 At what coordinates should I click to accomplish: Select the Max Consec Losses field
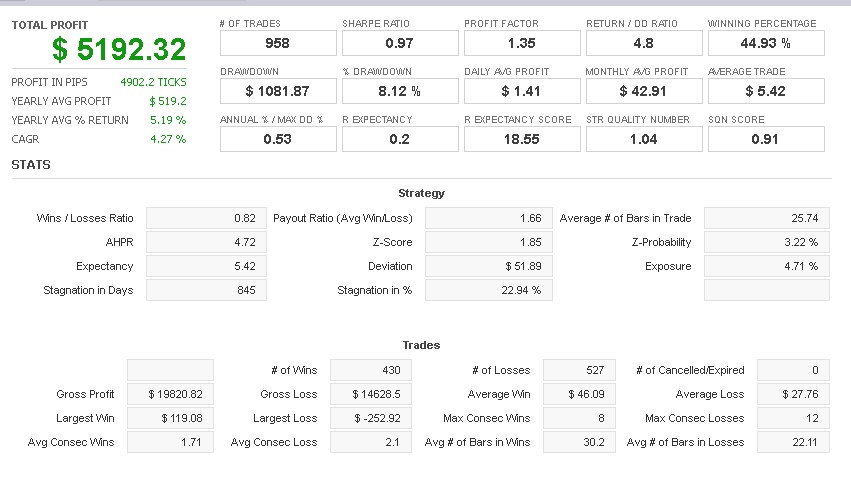[793, 418]
